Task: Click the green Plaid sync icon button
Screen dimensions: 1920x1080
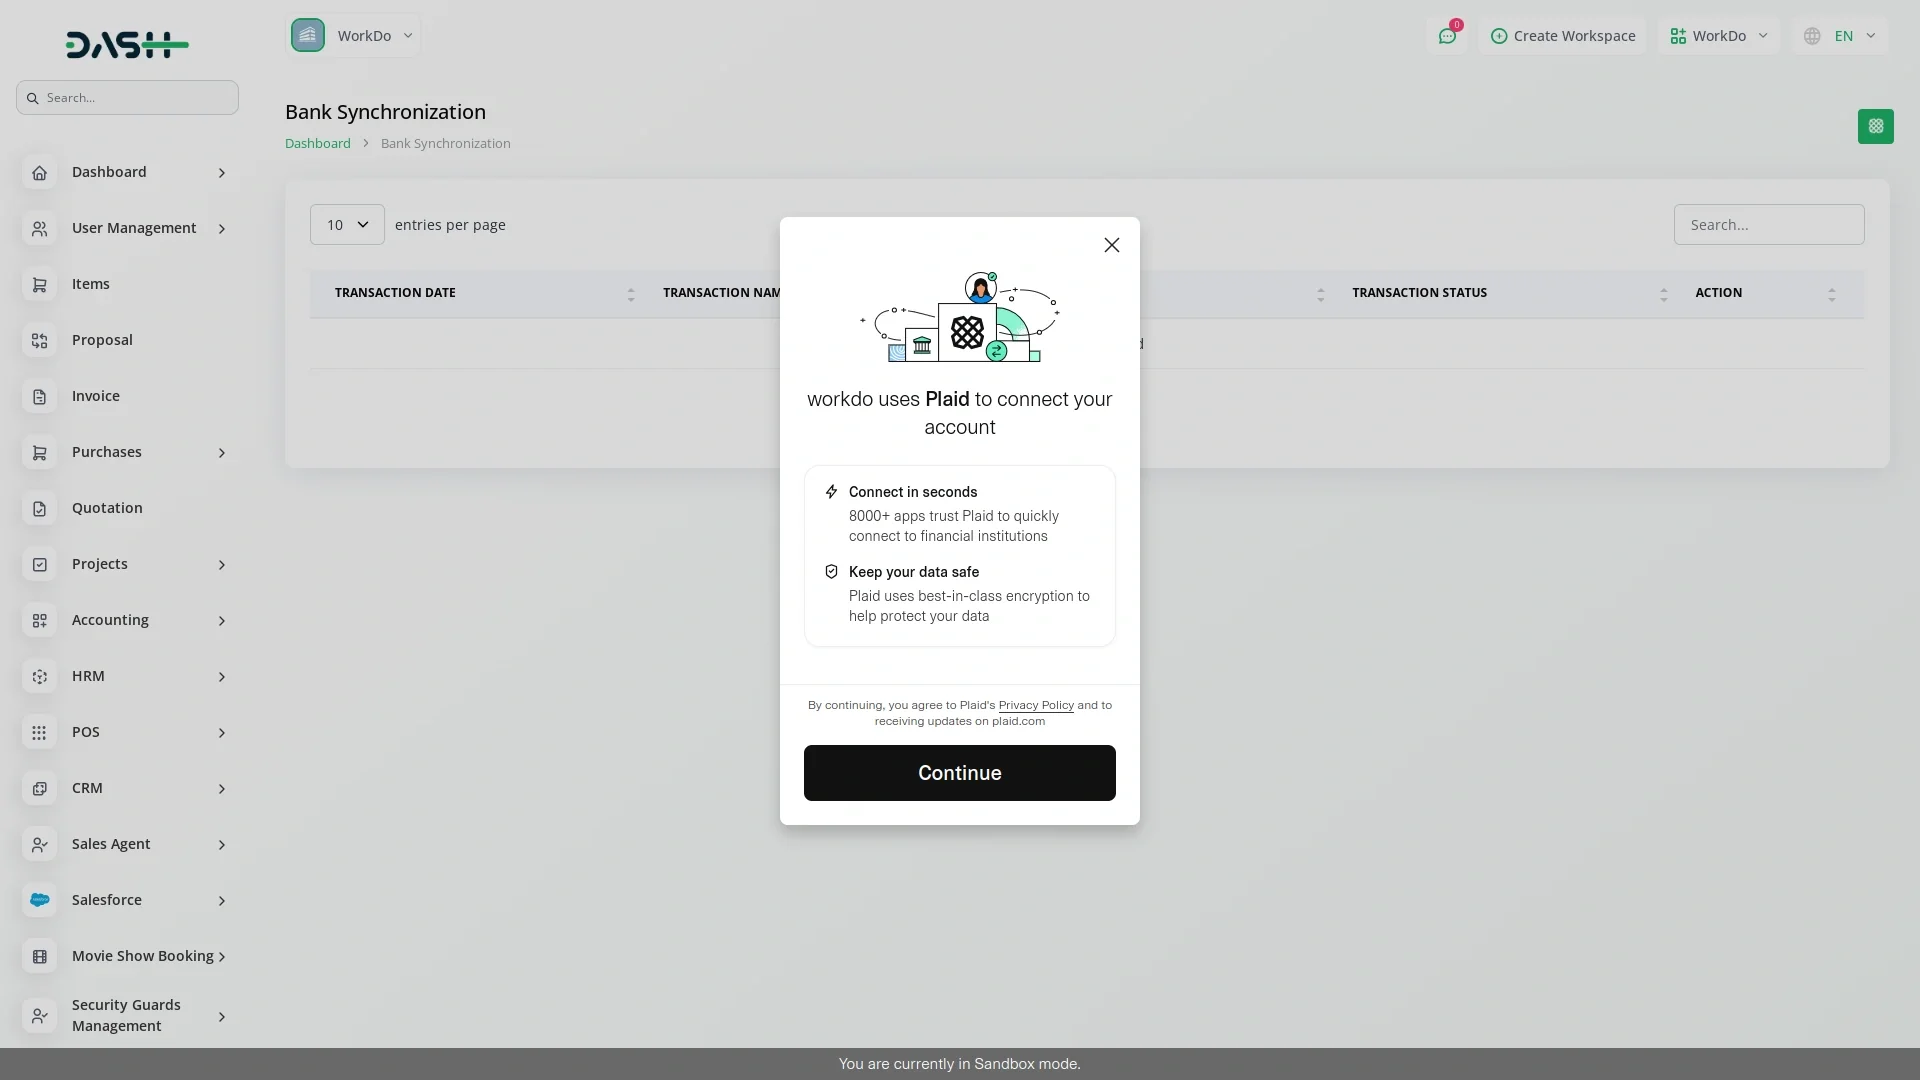Action: point(1875,127)
